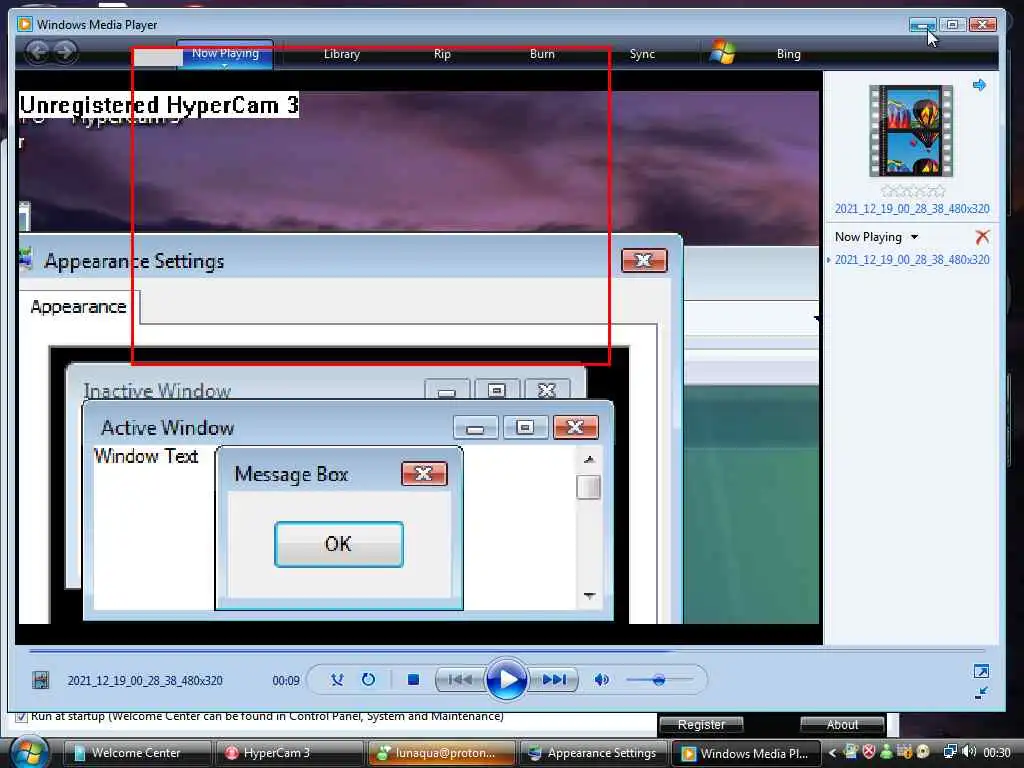Skip to the previous track
This screenshot has height=768, width=1024.
(460, 680)
